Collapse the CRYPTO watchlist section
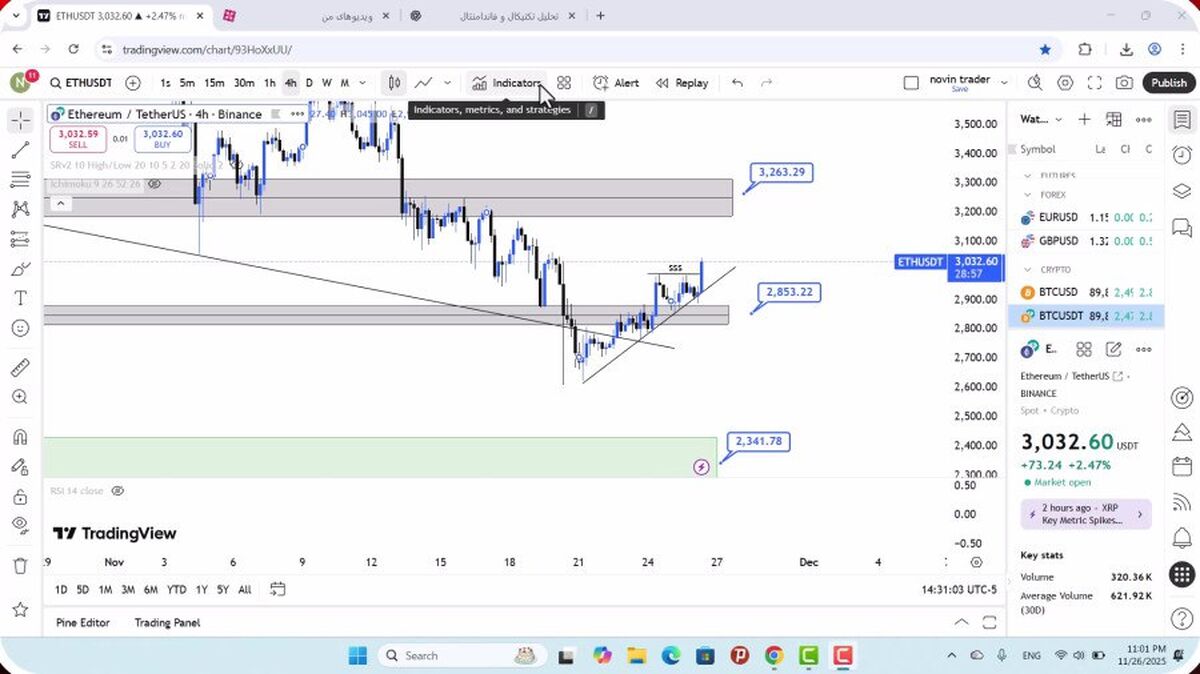The image size is (1200, 674). click(1028, 270)
